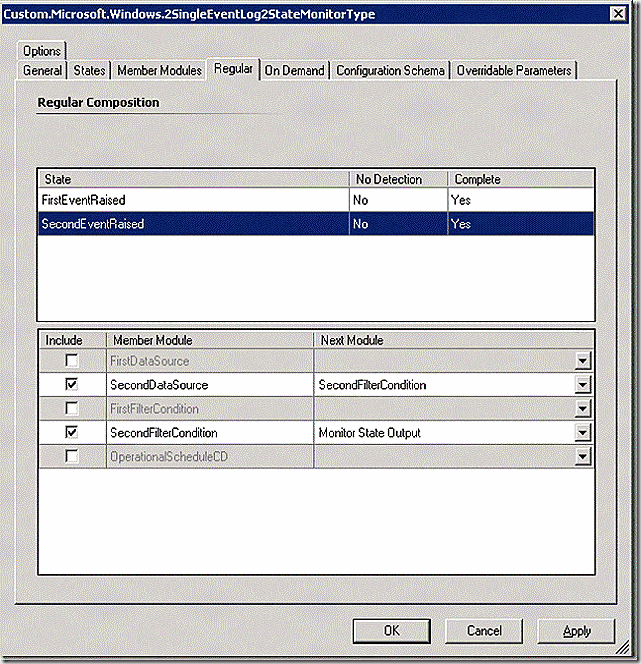Screen dimensions: 641x664
Task: Check Include for OperationalScheduleCD
Action: [72, 456]
